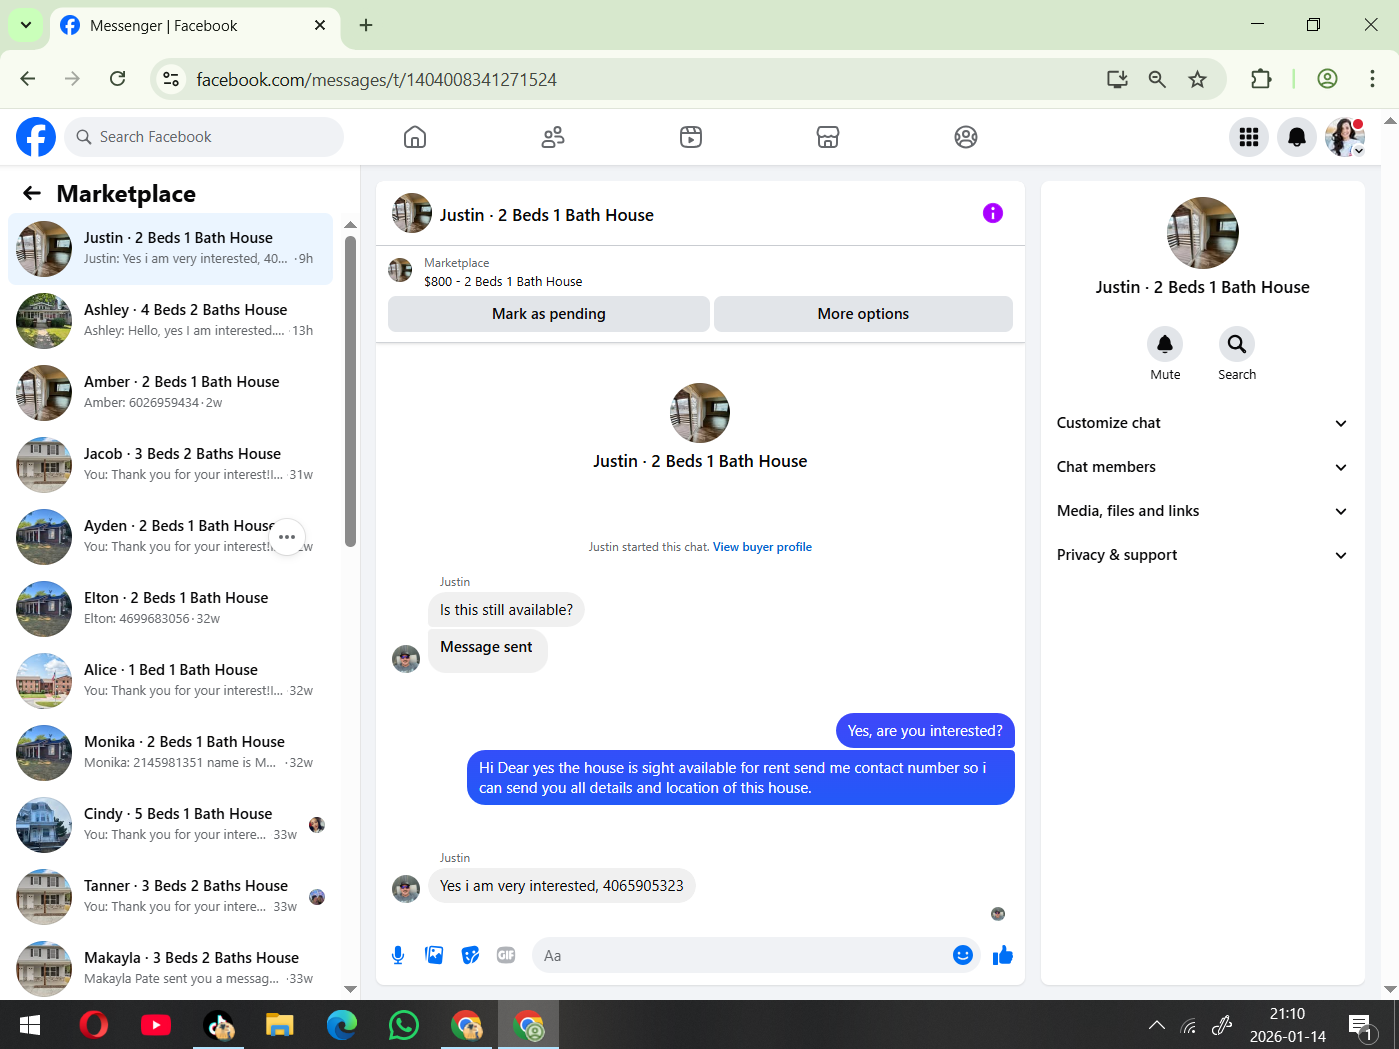Open WhatsApp from taskbar
The height and width of the screenshot is (1049, 1399).
[x=404, y=1025]
